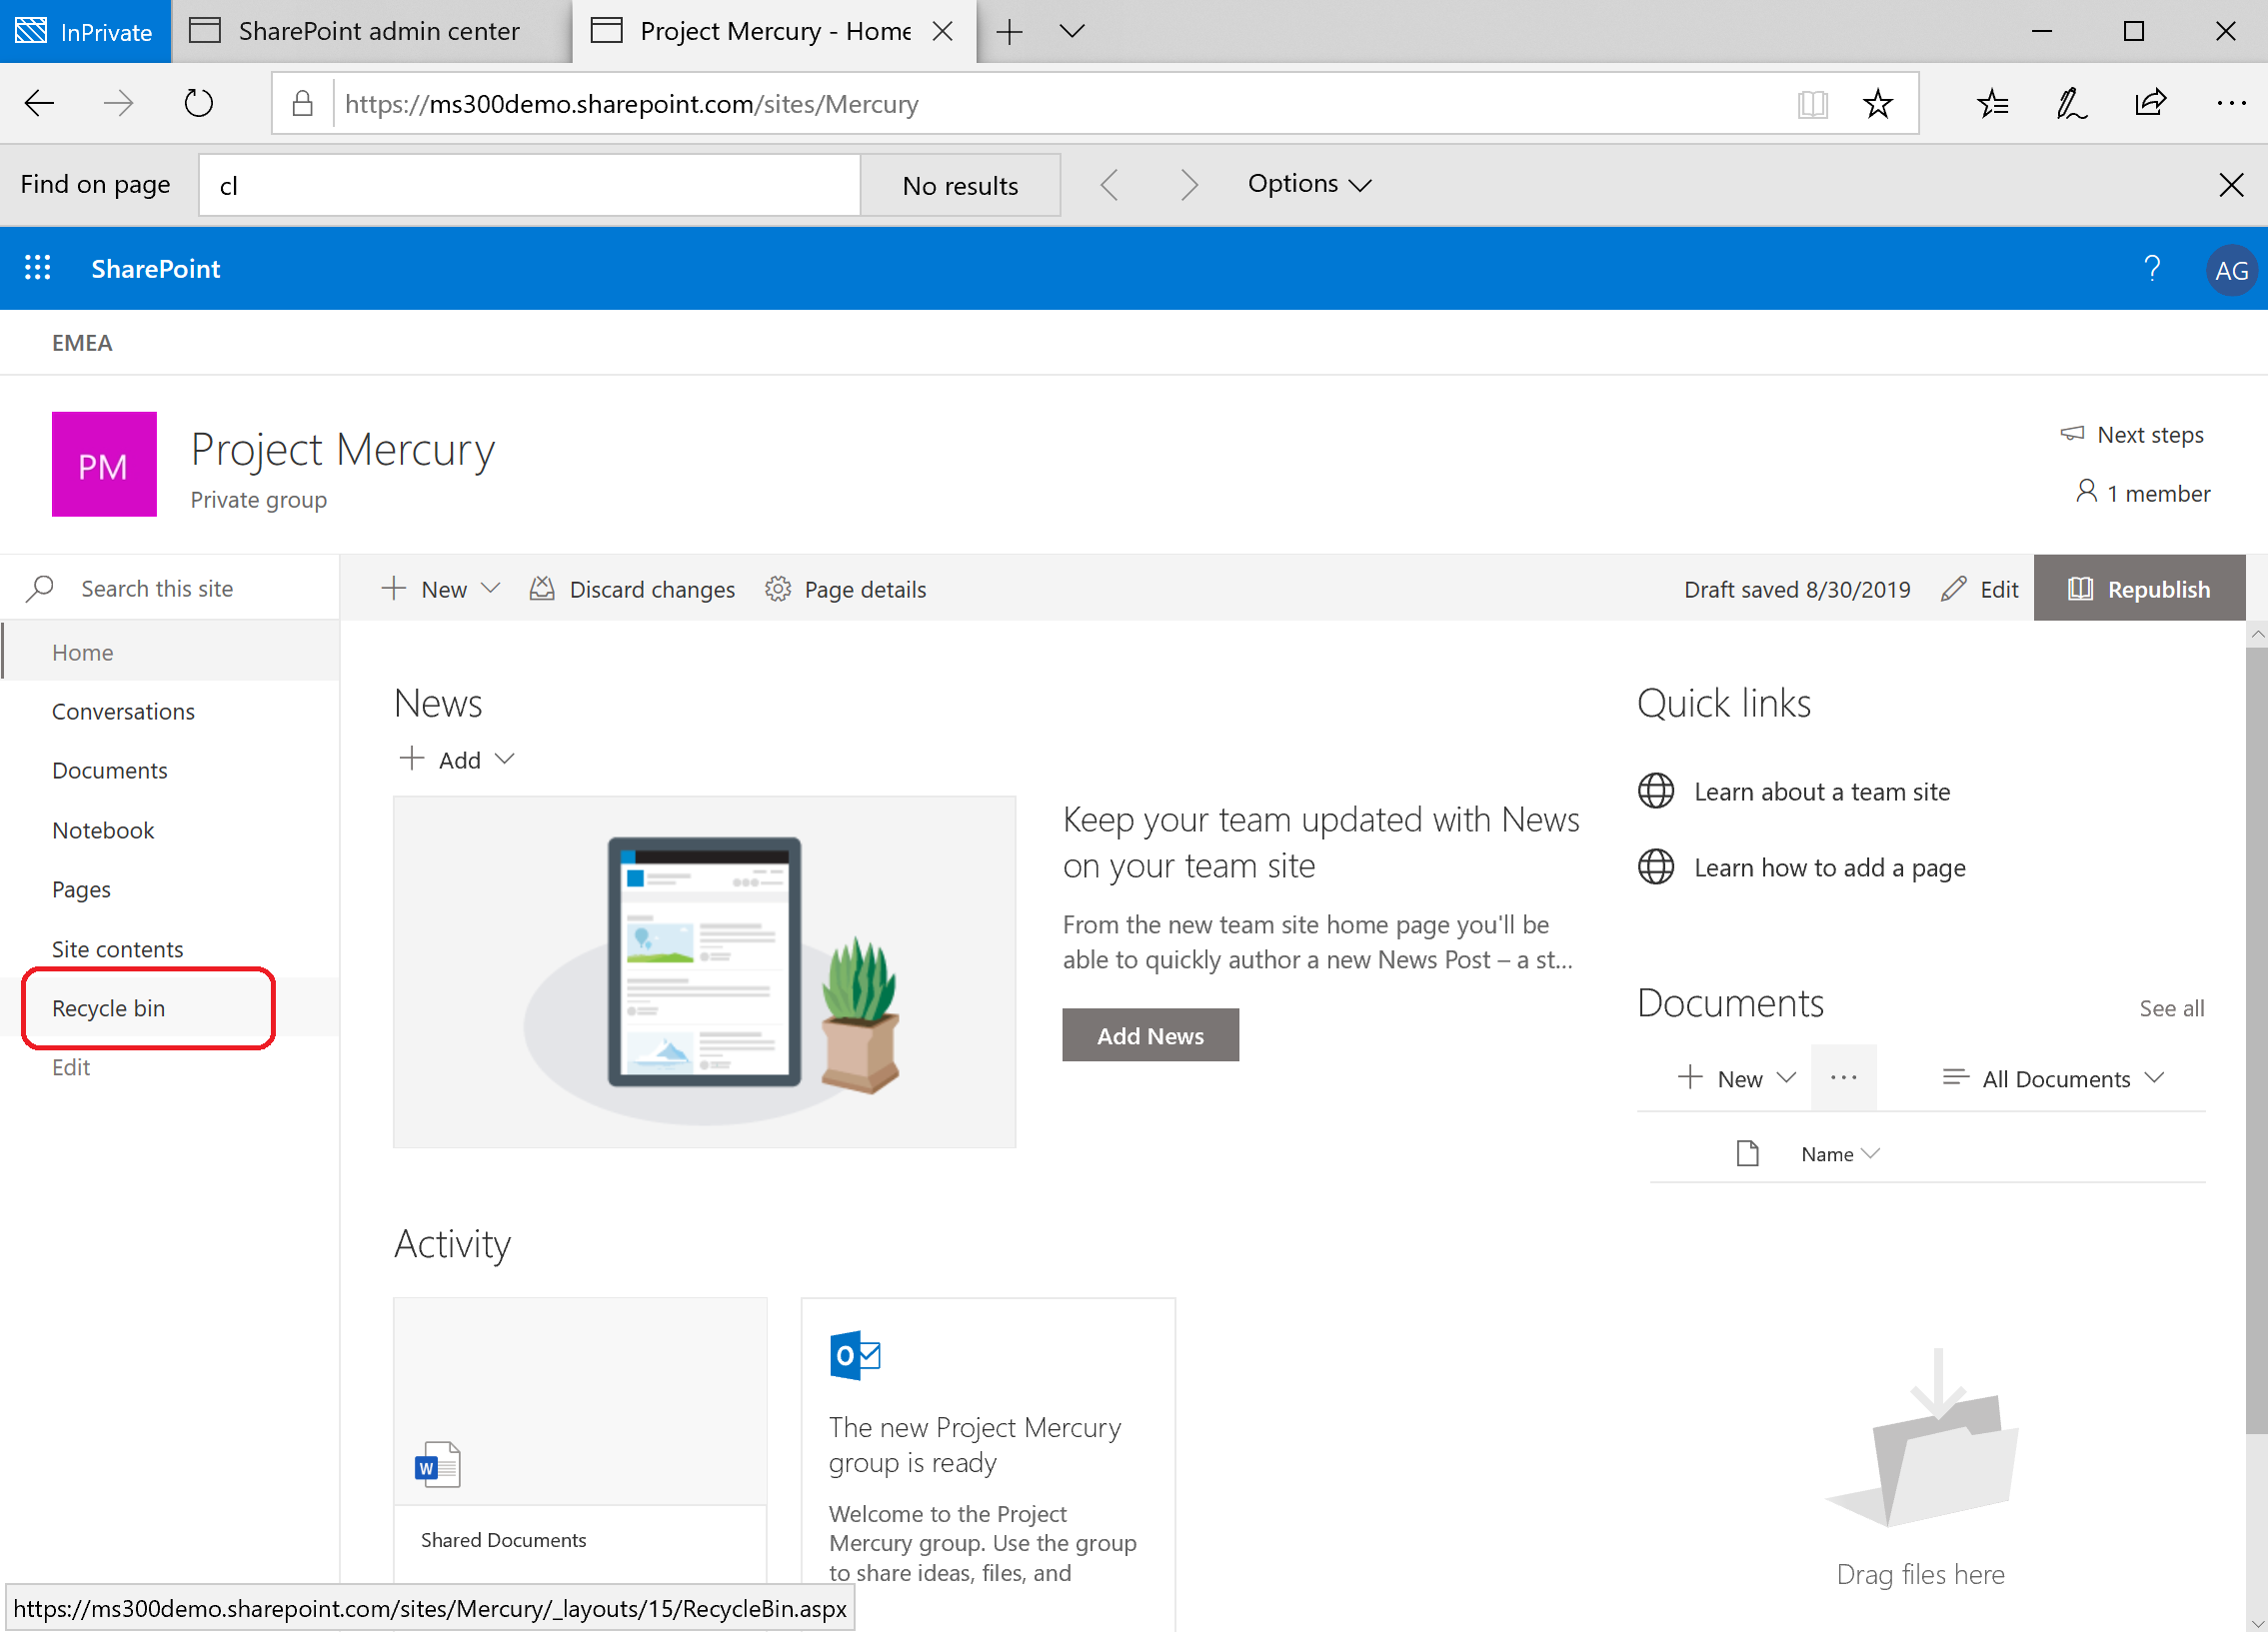
Task: Click the Word document icon in Shared Documents card
Action: (437, 1464)
